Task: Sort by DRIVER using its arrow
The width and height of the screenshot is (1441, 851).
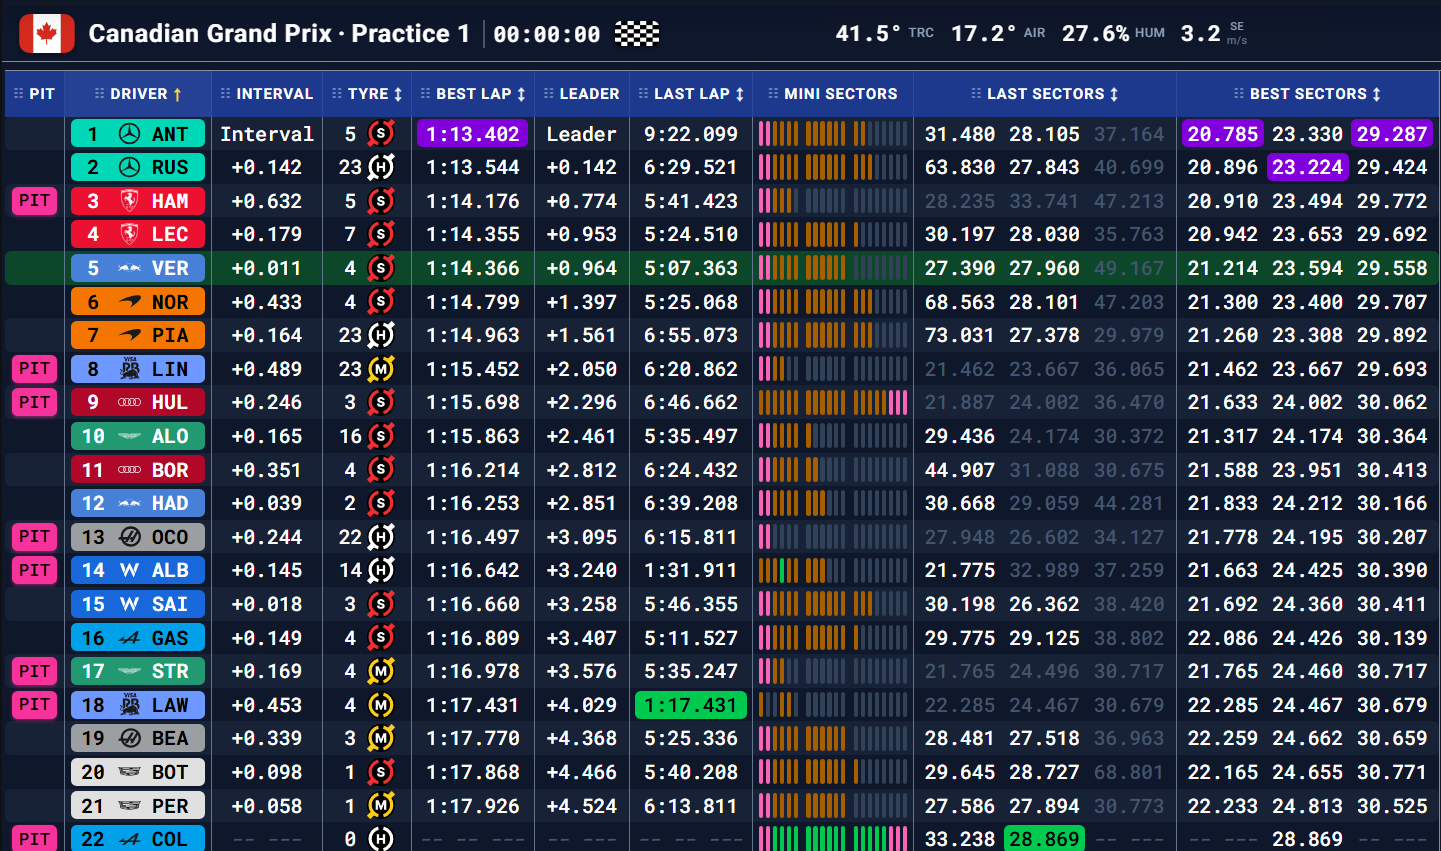Action: tap(177, 94)
